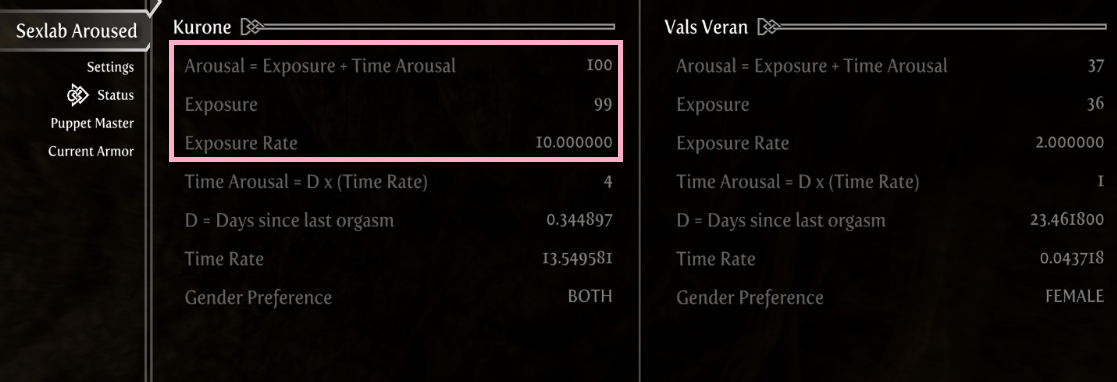Click Kurone's Arousal total row
The image size is (1117, 382).
398,66
